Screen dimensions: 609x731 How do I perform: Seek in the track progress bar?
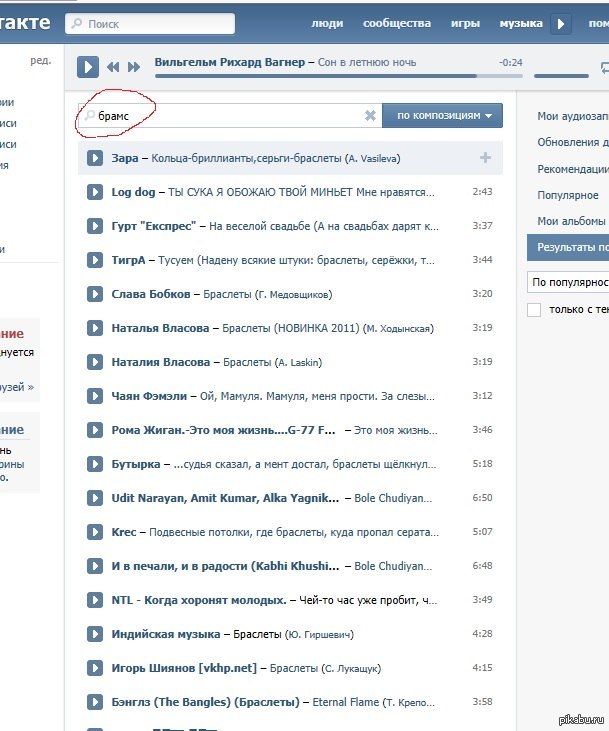pyautogui.click(x=339, y=76)
